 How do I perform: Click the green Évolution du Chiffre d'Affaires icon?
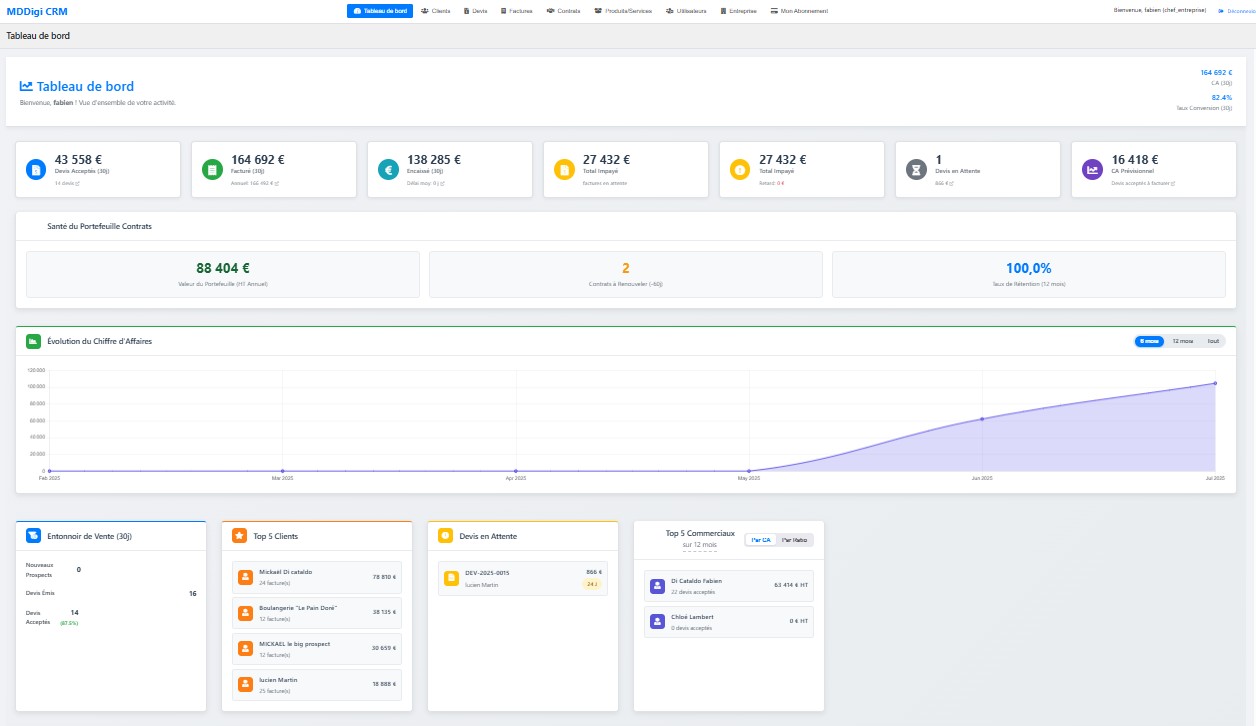33,341
